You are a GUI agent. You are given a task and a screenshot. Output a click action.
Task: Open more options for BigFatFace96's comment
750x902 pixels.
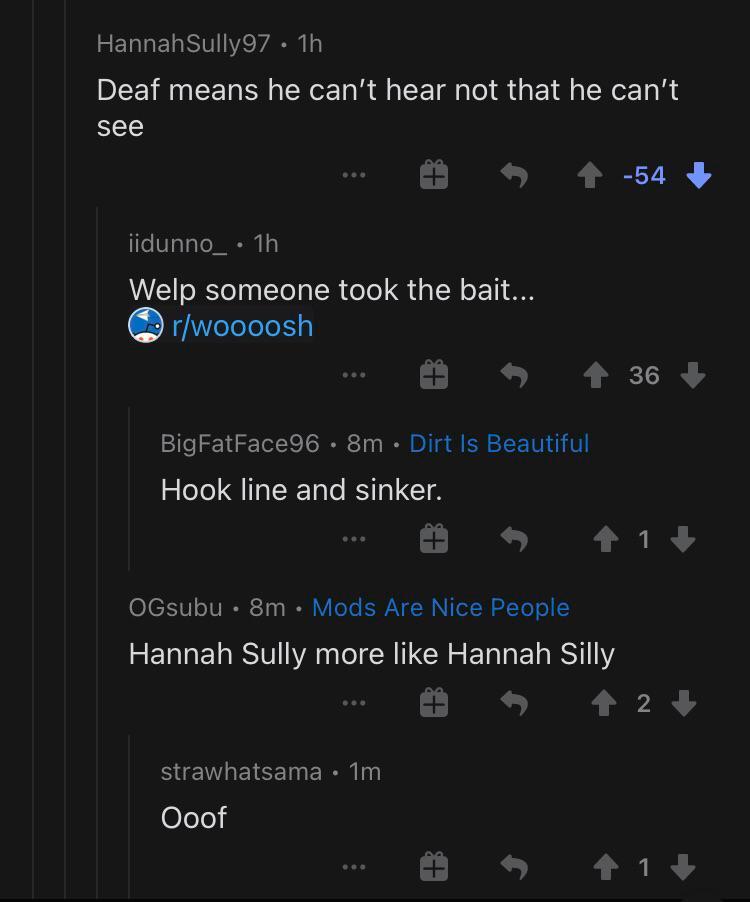(353, 539)
